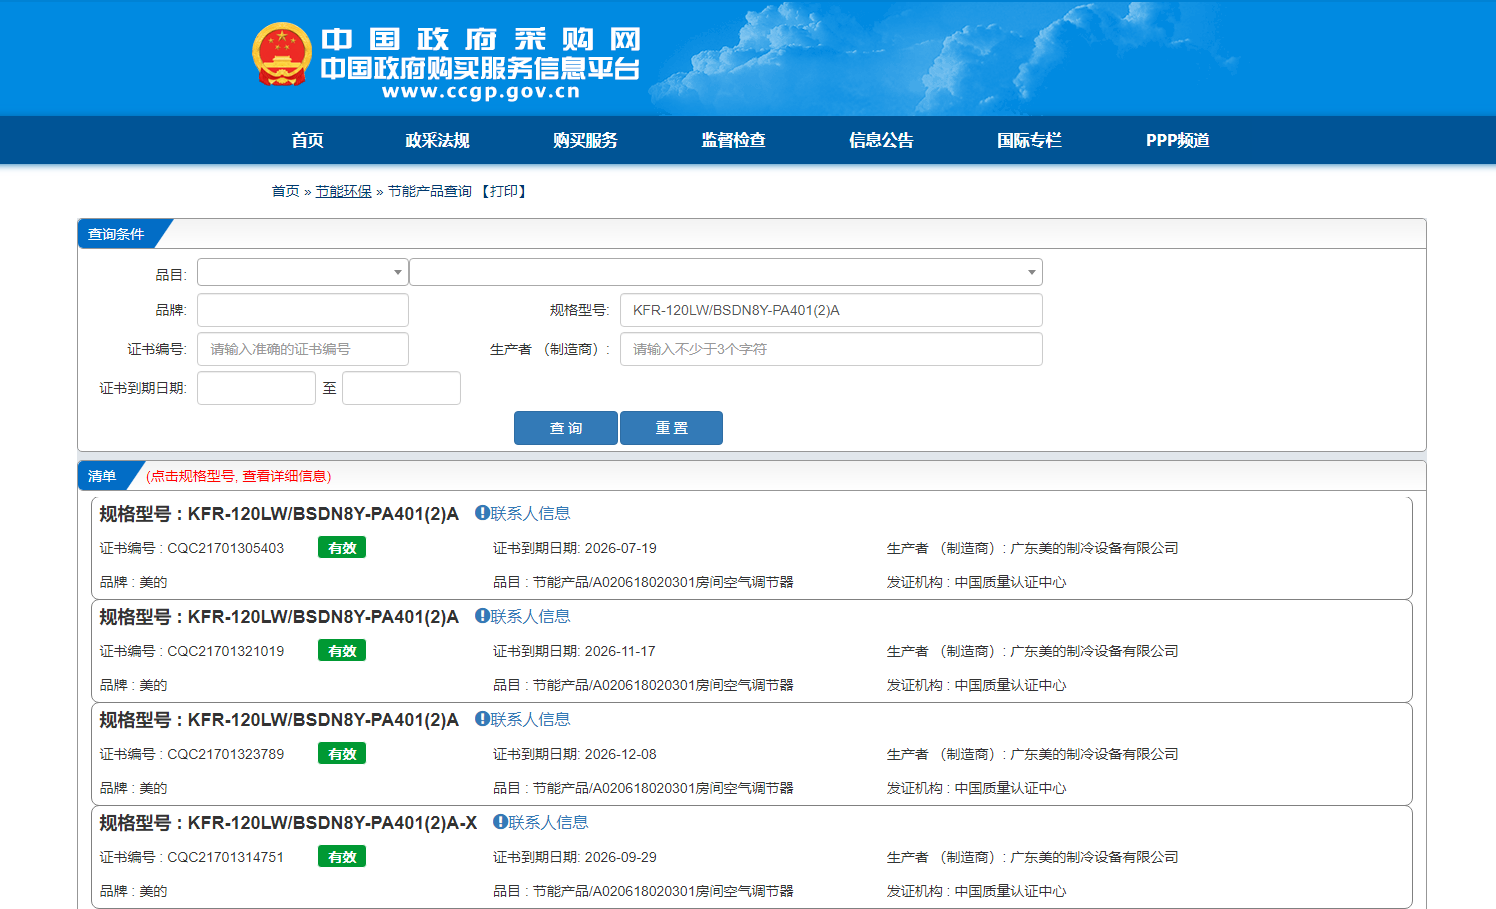Screen dimensions: 1496x909
Task: Open 联系人信息 for certificate CQC21701321019
Action: pyautogui.click(x=530, y=616)
